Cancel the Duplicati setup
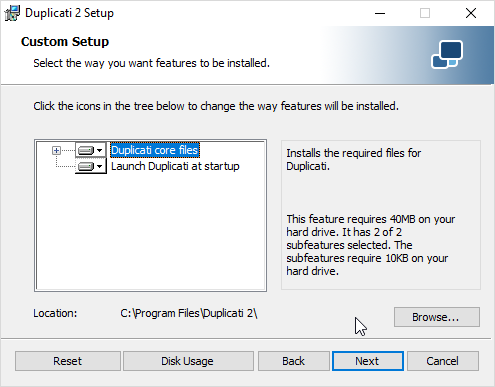Image resolution: width=495 pixels, height=387 pixels. click(x=443, y=361)
